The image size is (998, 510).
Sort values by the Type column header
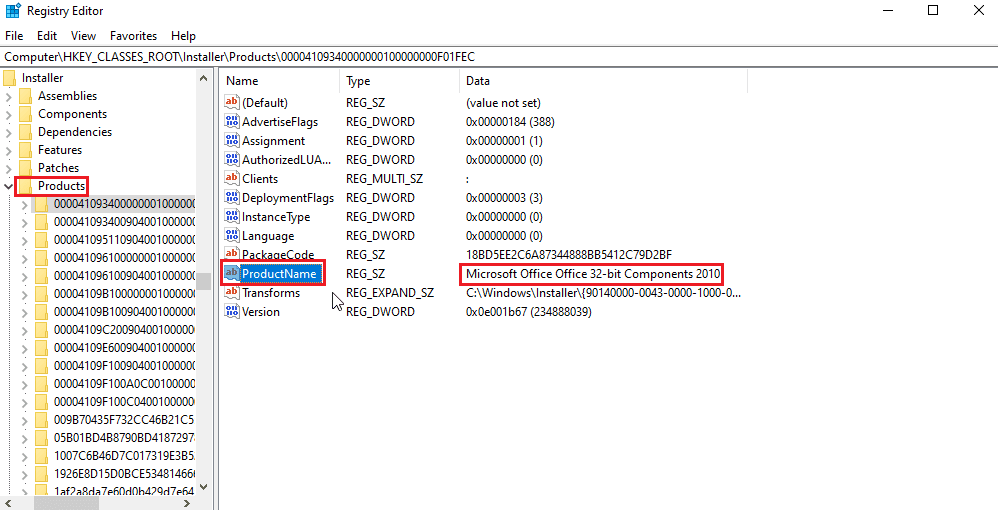399,81
